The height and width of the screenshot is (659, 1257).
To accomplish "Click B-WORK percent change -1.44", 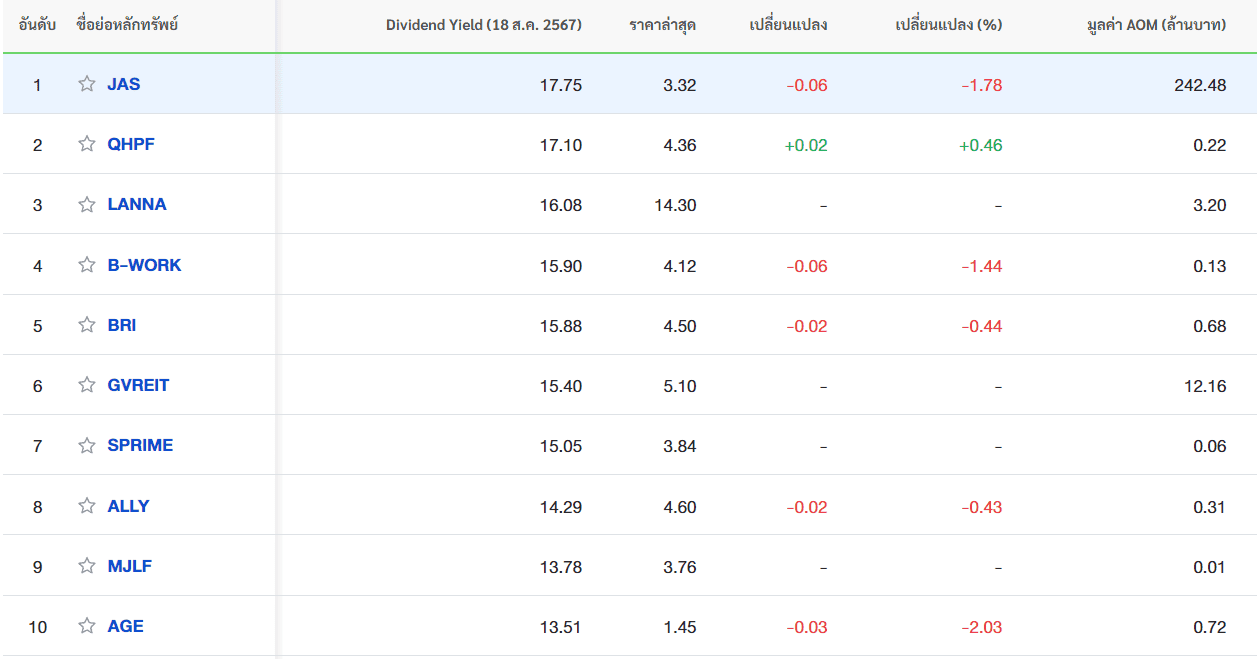I will point(982,266).
